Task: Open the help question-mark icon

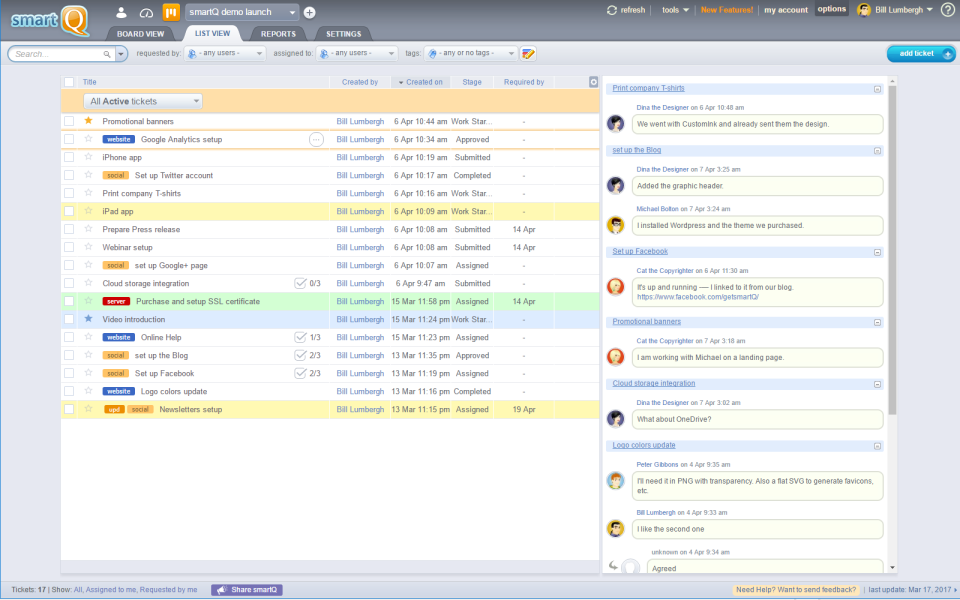Action: [x=948, y=9]
